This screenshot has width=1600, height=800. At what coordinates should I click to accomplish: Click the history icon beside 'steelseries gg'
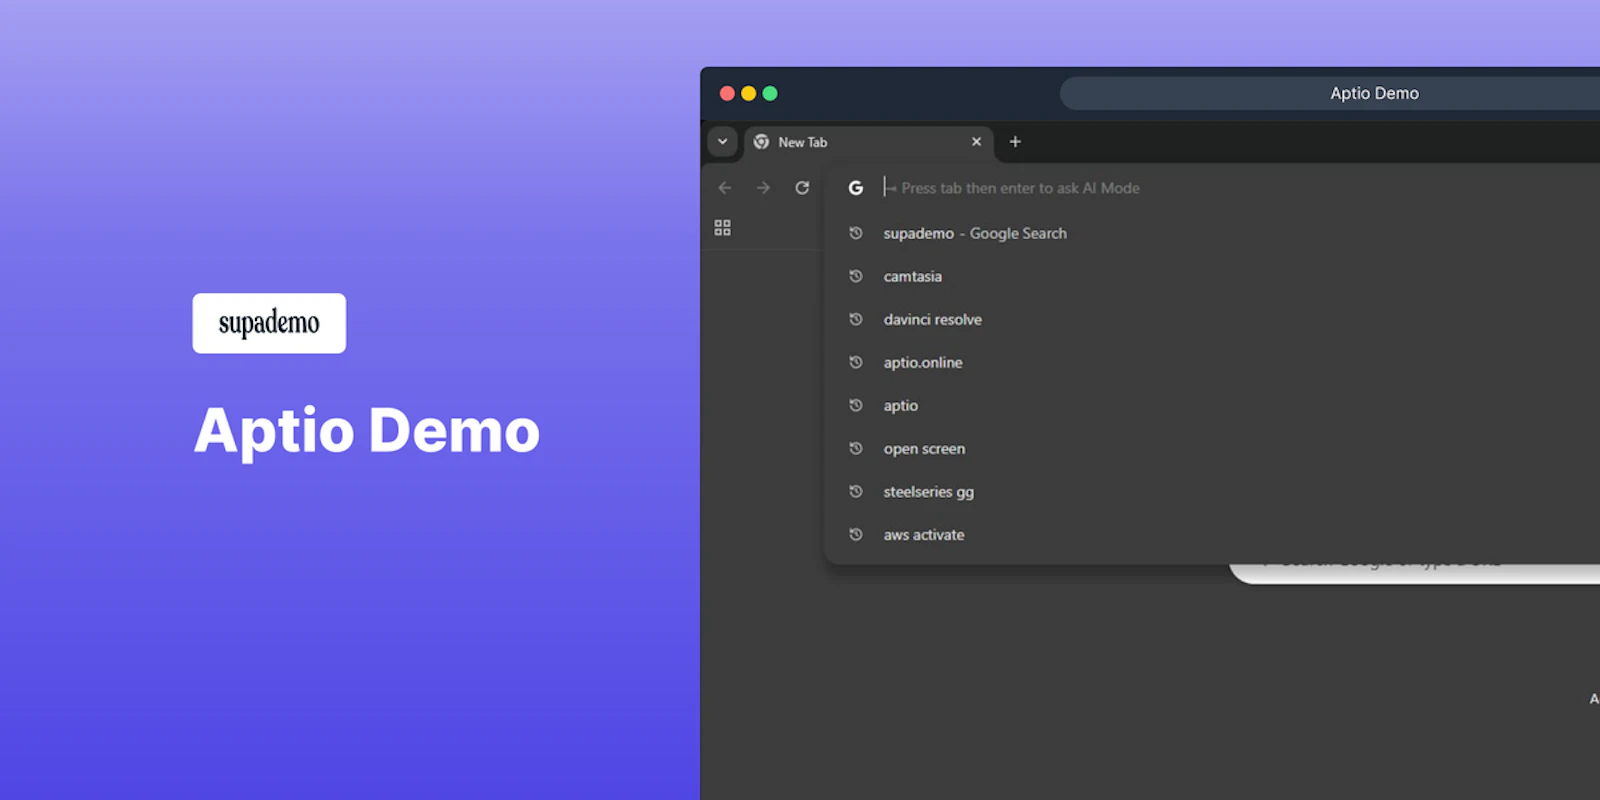click(x=856, y=491)
